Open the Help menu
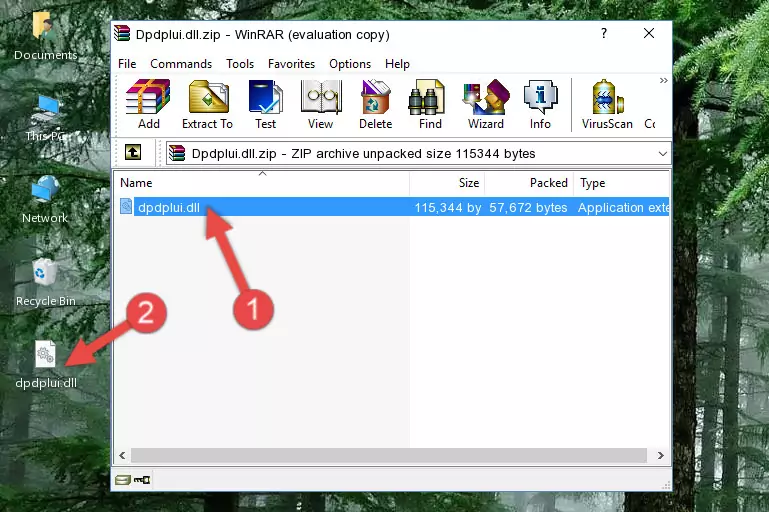Image resolution: width=769 pixels, height=512 pixels. coord(397,64)
